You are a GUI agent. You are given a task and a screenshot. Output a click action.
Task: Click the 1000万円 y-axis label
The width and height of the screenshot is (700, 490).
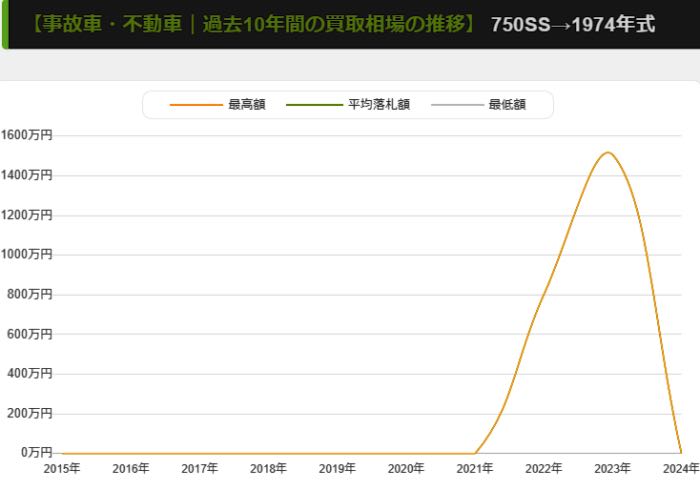click(x=26, y=254)
